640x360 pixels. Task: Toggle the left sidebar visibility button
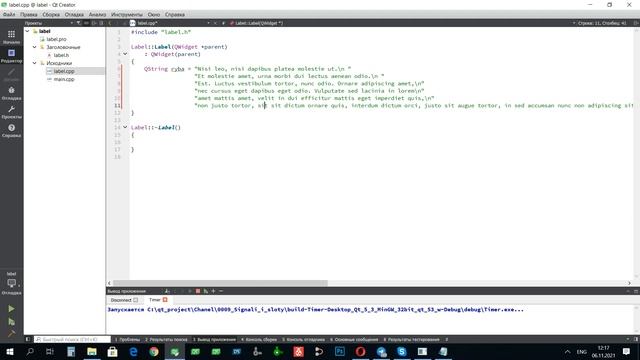click(x=28, y=339)
